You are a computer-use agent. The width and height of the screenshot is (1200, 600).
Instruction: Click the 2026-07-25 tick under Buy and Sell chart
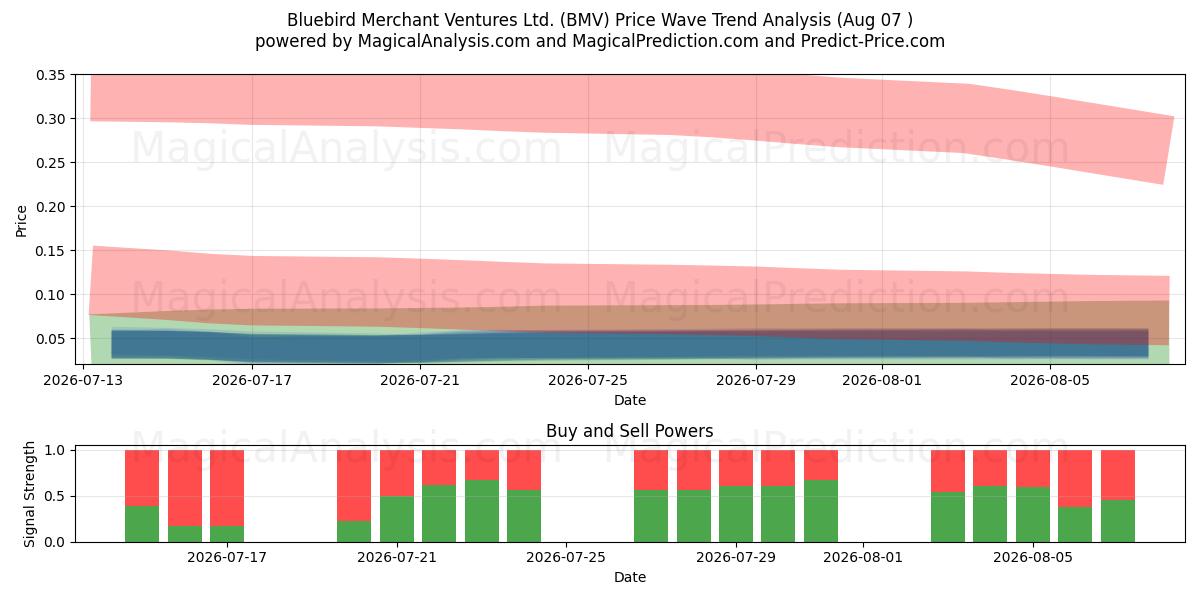[566, 557]
